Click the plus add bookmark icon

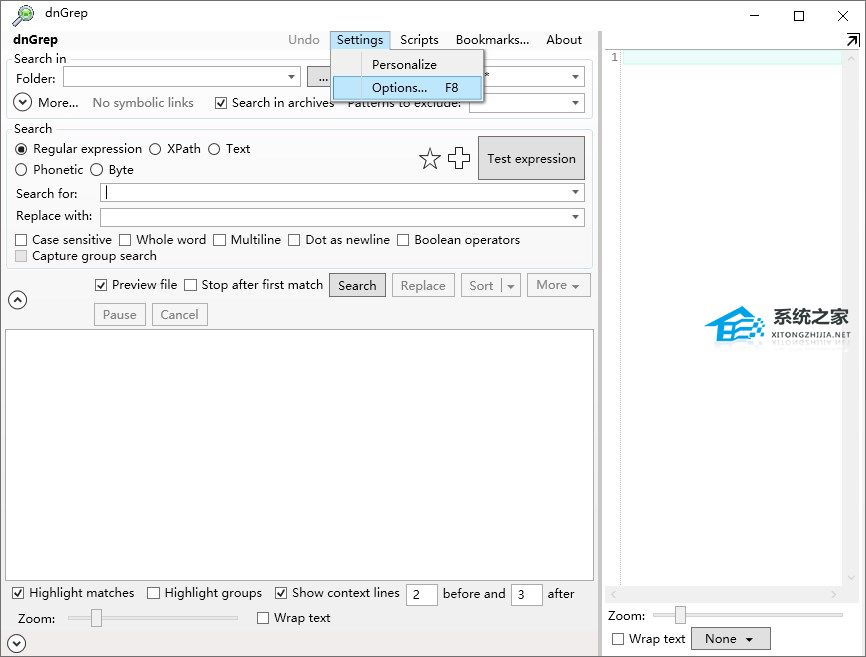(x=459, y=159)
